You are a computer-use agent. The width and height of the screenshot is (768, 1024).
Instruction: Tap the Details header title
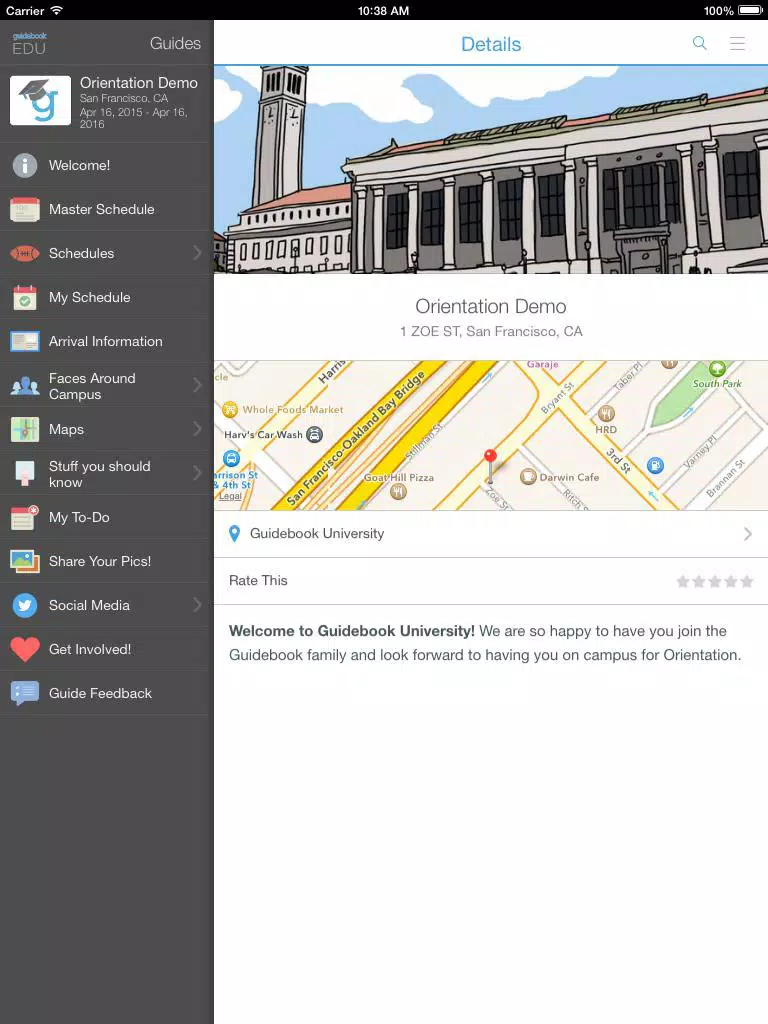click(x=491, y=44)
